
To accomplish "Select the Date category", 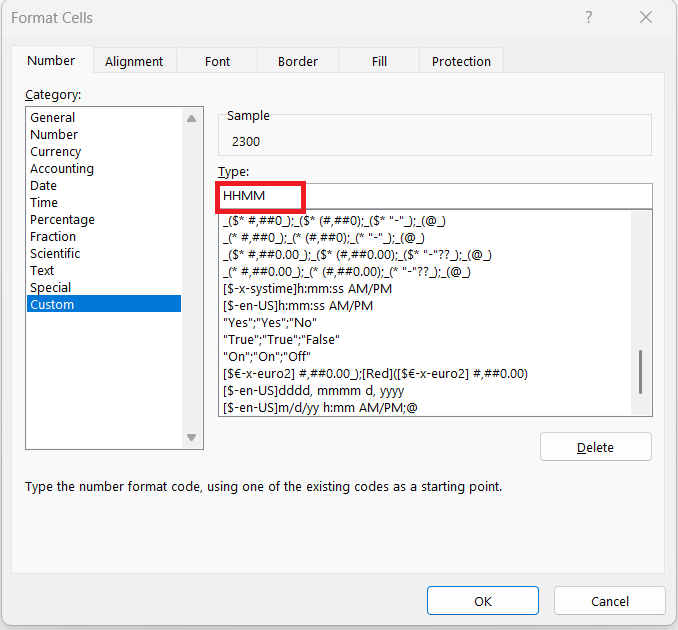I will [x=104, y=185].
